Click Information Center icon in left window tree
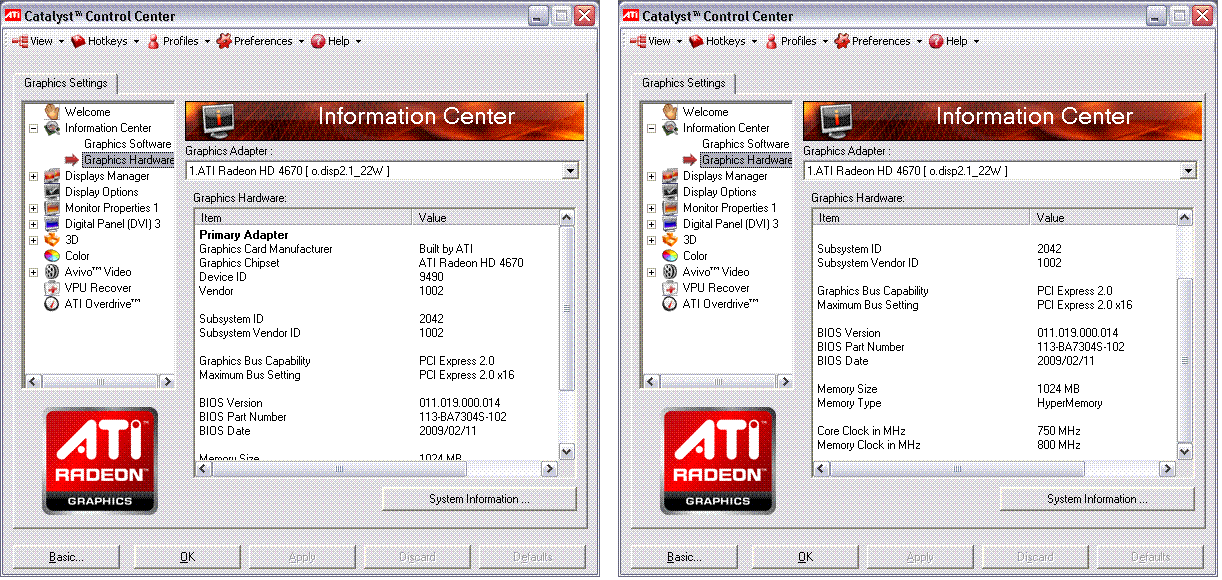Image resolution: width=1222 pixels, height=580 pixels. pos(52,128)
